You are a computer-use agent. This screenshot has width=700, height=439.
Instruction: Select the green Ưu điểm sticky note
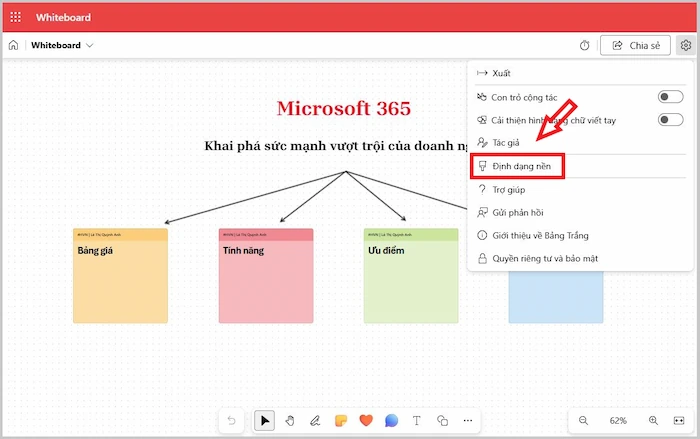click(411, 276)
